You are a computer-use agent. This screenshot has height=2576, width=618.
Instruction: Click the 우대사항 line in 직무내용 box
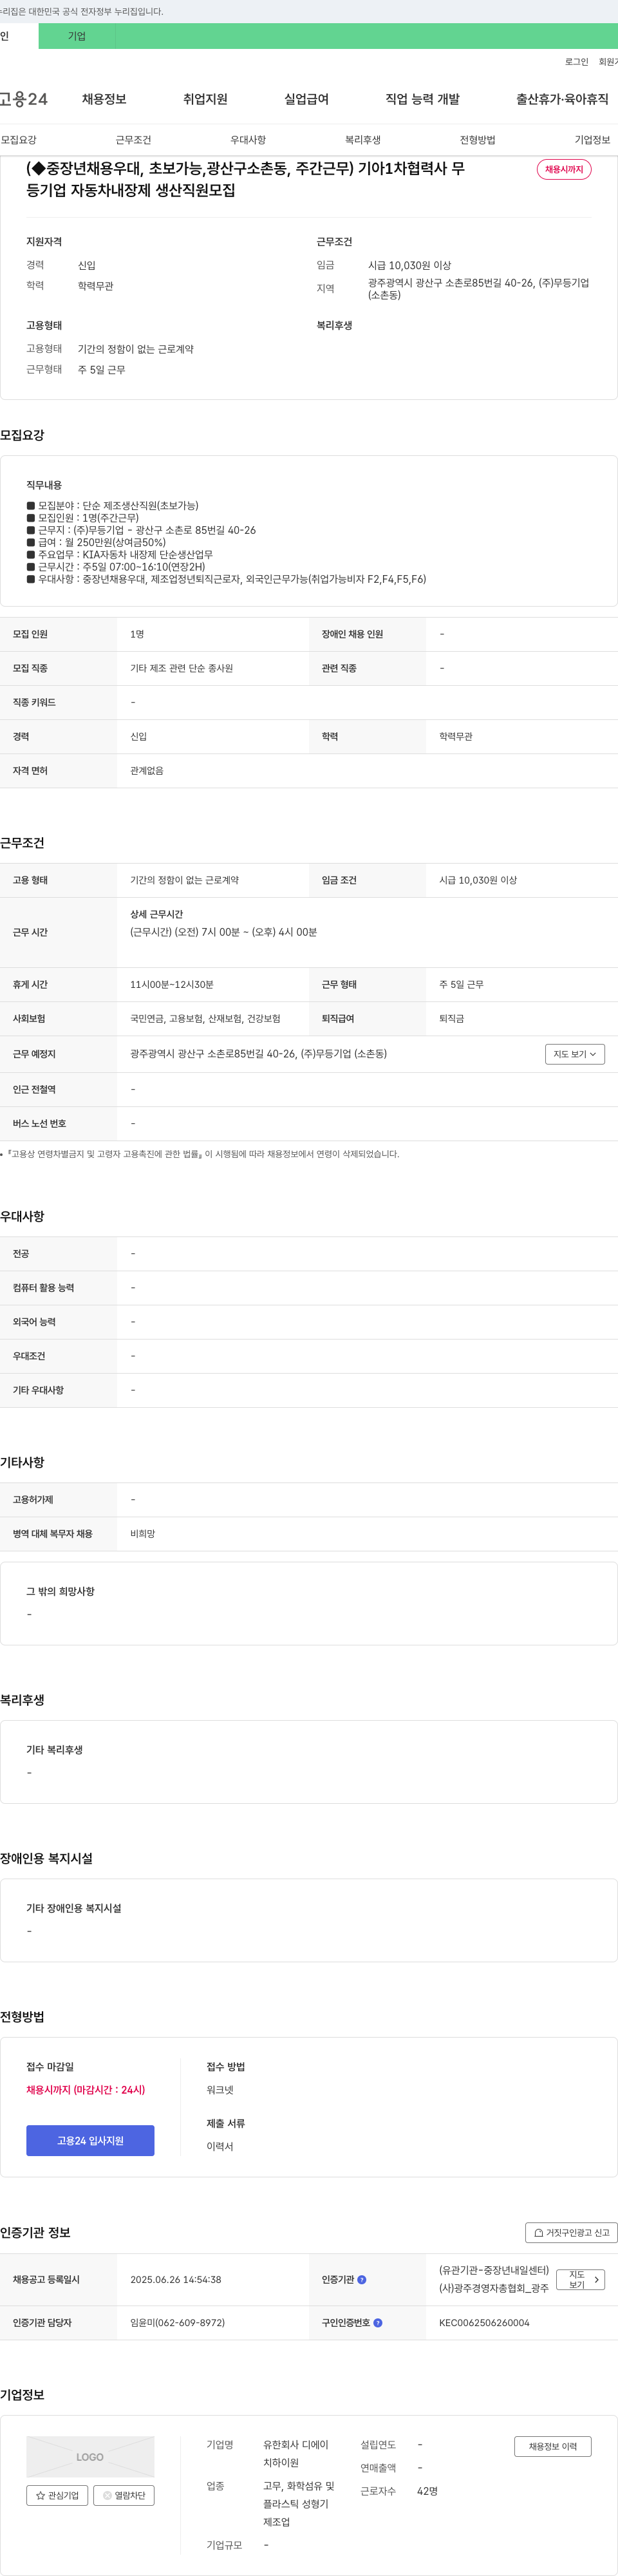coord(226,579)
